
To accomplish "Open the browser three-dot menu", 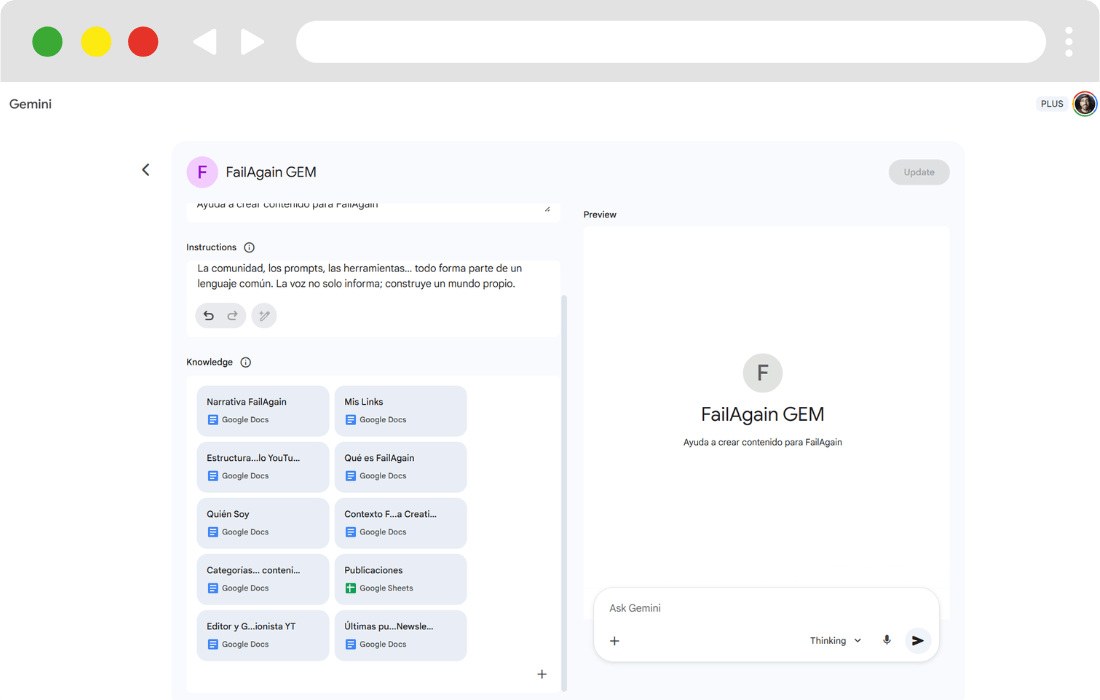I will [x=1069, y=42].
